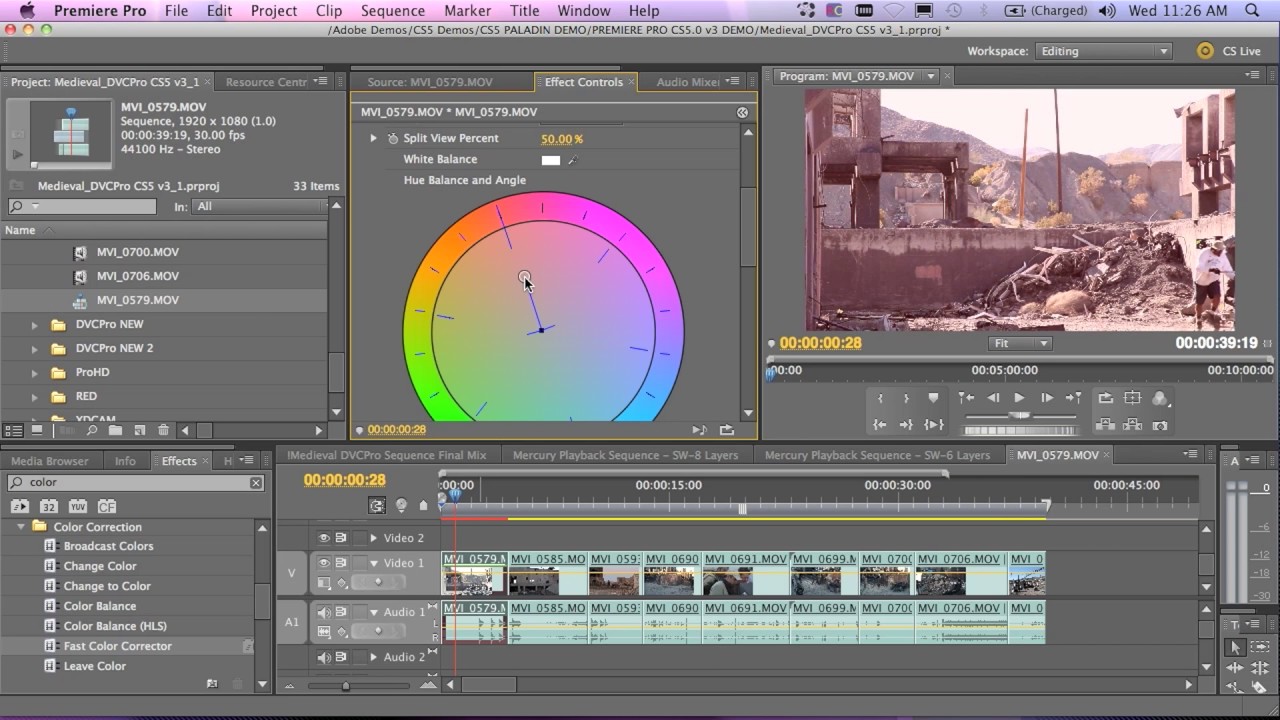
Task: Open the Workspace dropdown showing Editing
Action: (1103, 51)
